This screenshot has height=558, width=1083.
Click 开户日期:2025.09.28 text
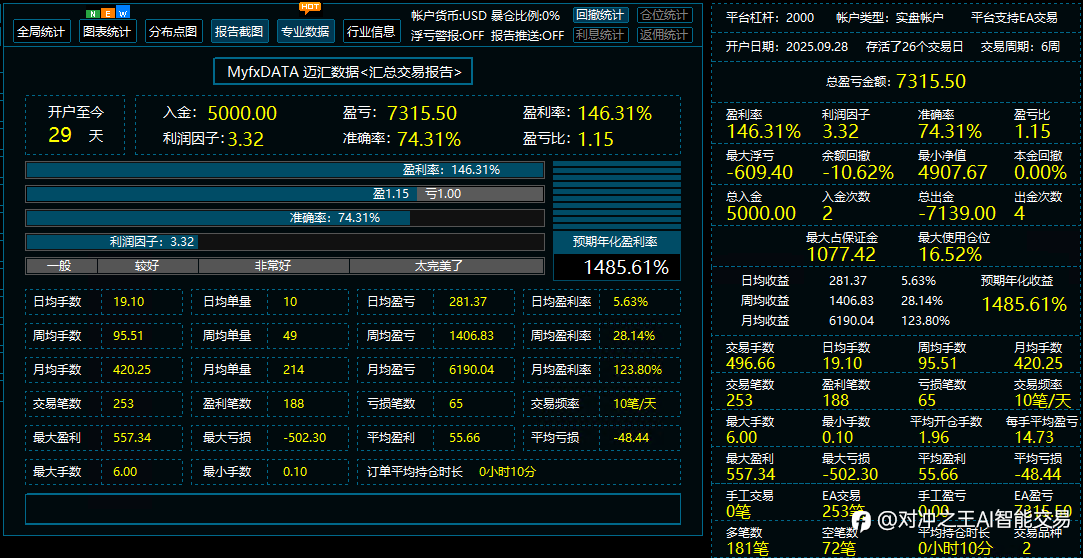(787, 47)
